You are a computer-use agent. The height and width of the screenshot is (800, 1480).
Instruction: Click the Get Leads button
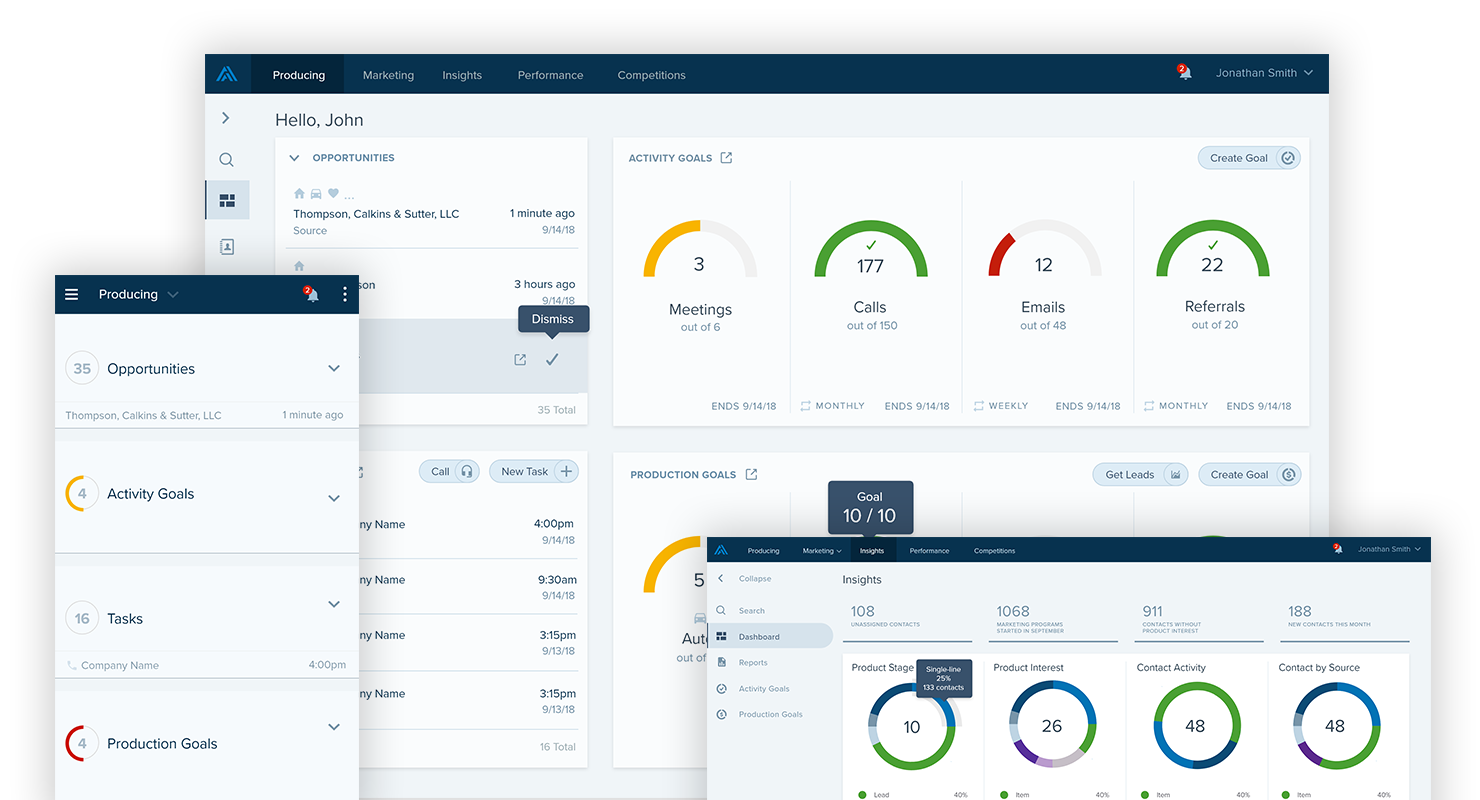1140,474
